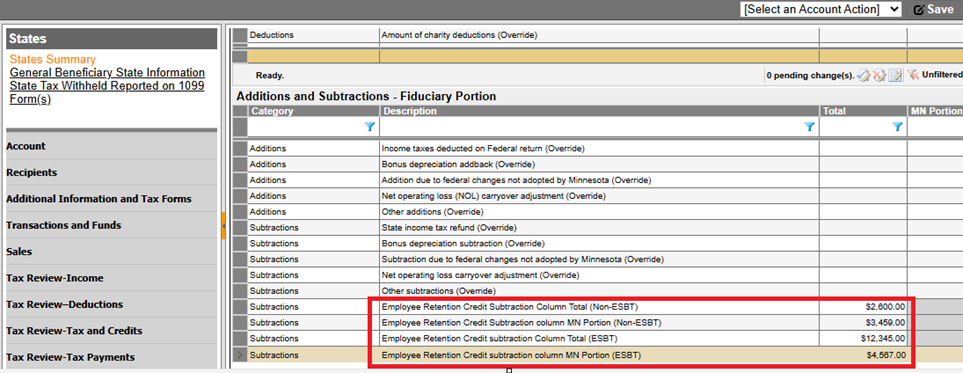Open State Tax Withheld Reported on 1099 Form(s)
This screenshot has width=963, height=373.
click(x=107, y=92)
